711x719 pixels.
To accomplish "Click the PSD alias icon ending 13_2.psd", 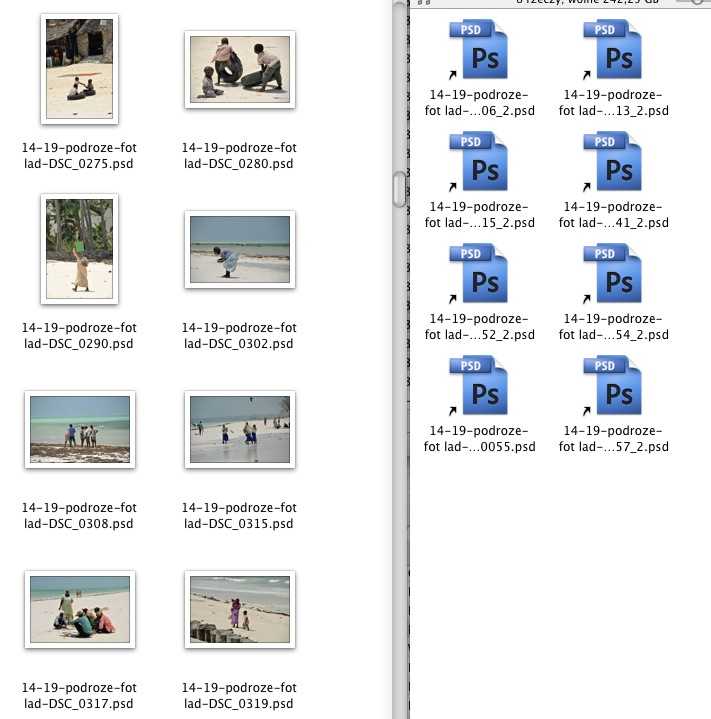I will click(612, 50).
